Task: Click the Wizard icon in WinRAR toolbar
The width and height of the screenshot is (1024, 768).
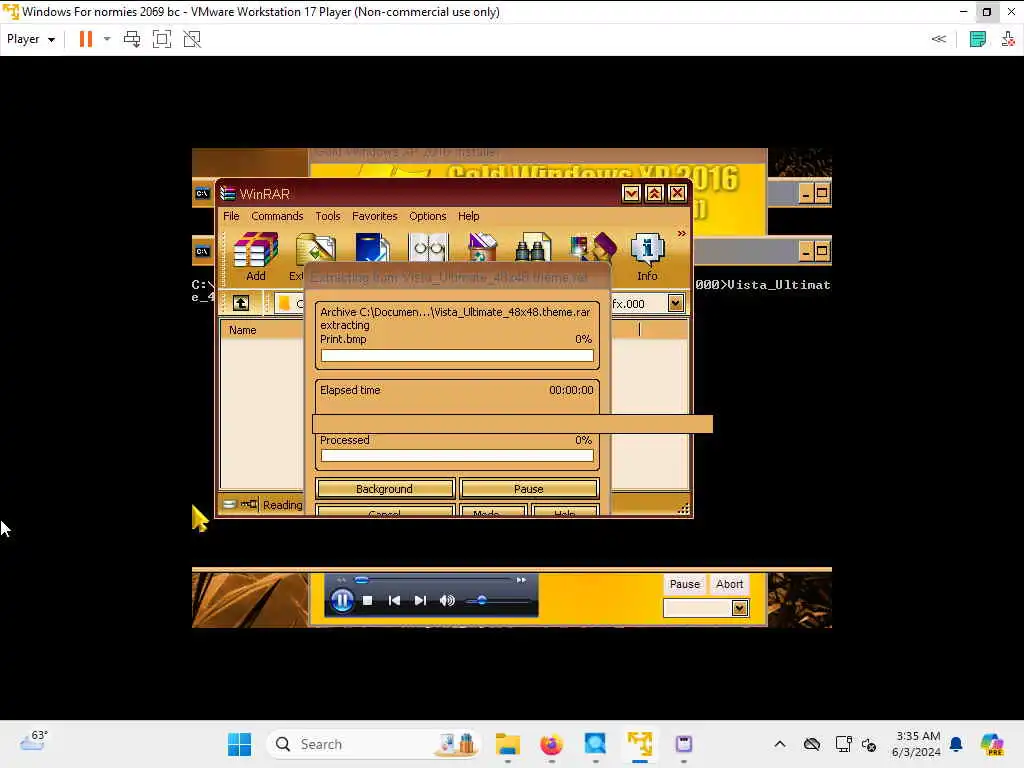Action: tap(593, 248)
